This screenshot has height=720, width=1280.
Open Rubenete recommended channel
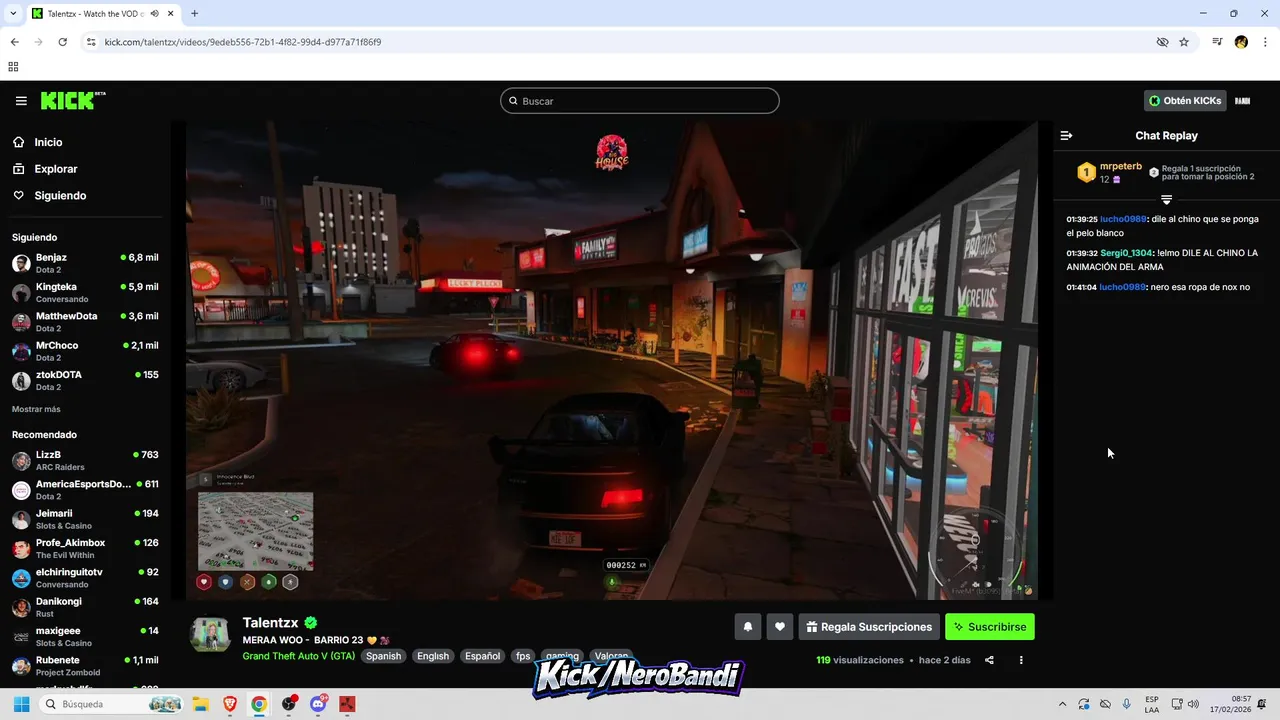tap(85, 666)
